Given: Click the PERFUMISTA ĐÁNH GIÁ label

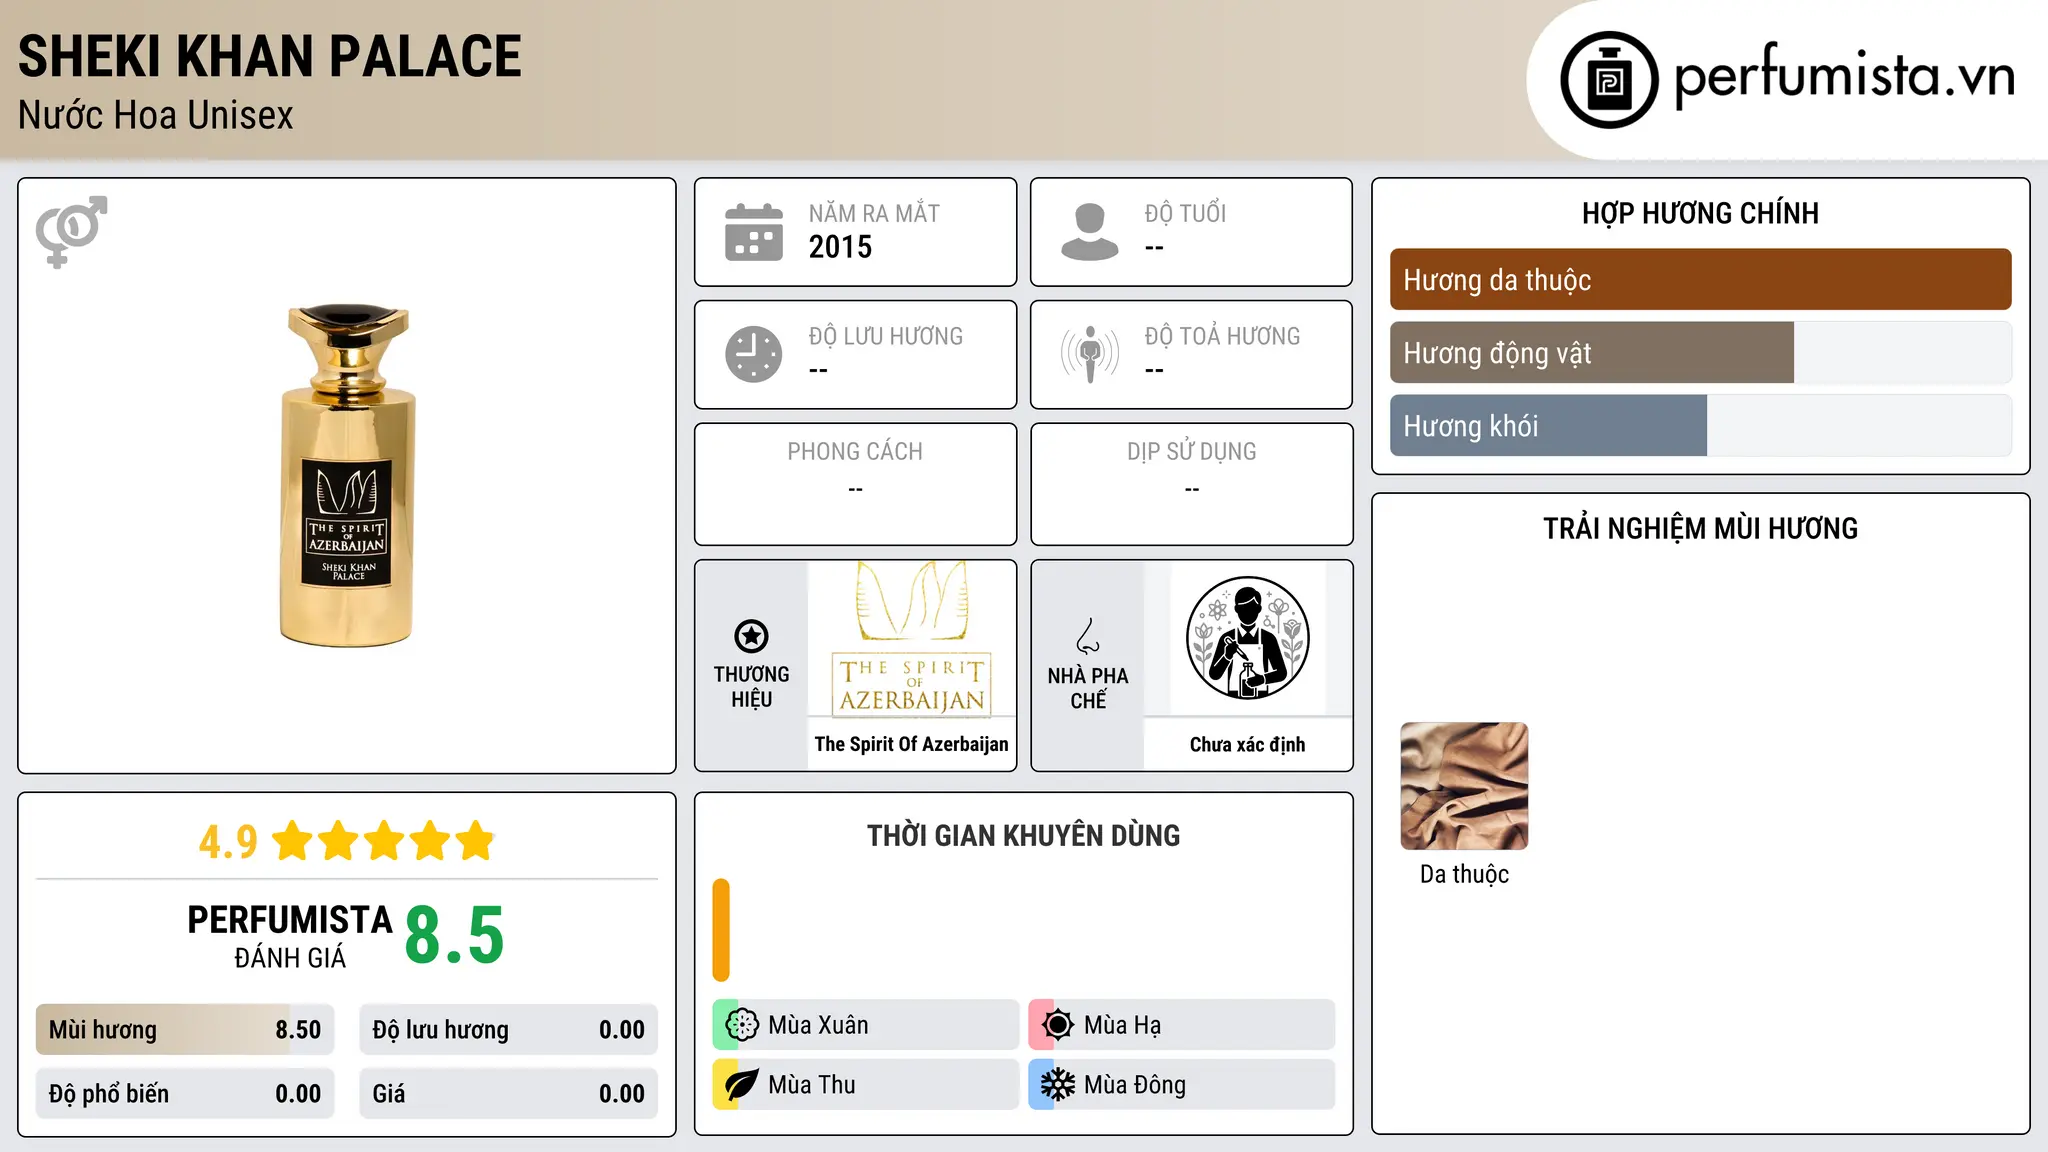Looking at the screenshot, I should (x=290, y=936).
